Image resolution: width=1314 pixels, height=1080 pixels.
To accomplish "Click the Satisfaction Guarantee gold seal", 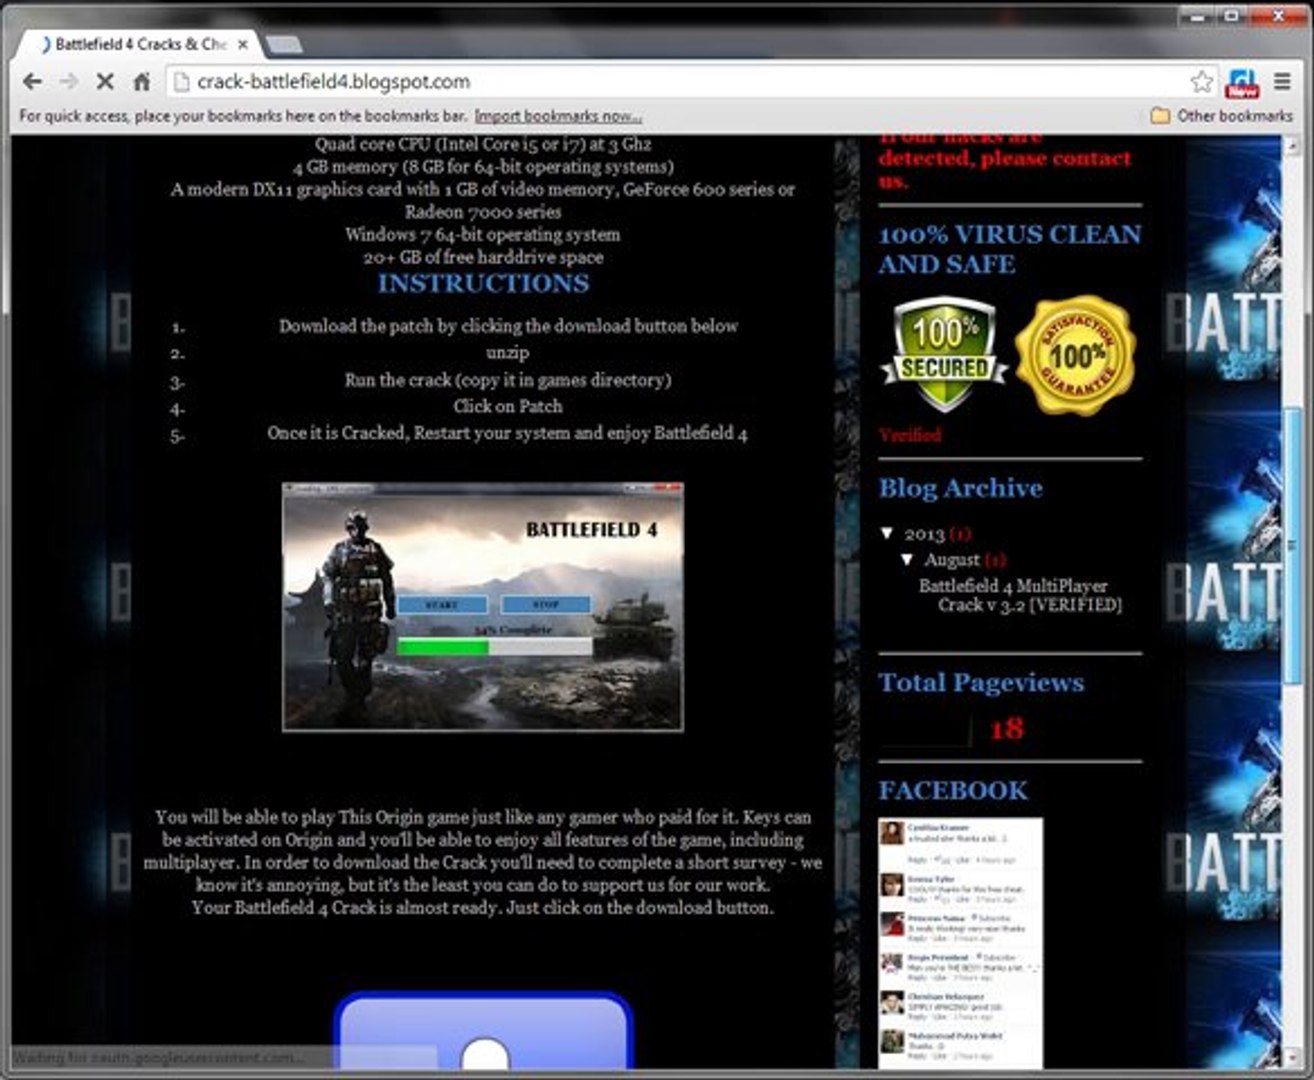I will [1076, 355].
